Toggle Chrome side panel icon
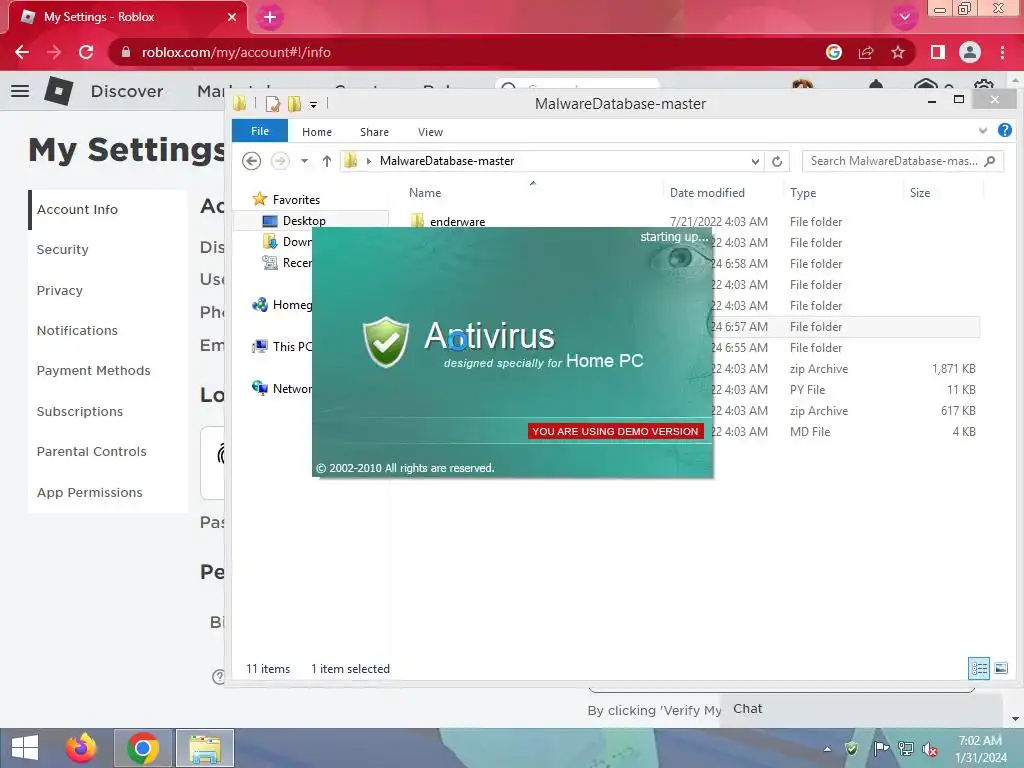 point(938,52)
